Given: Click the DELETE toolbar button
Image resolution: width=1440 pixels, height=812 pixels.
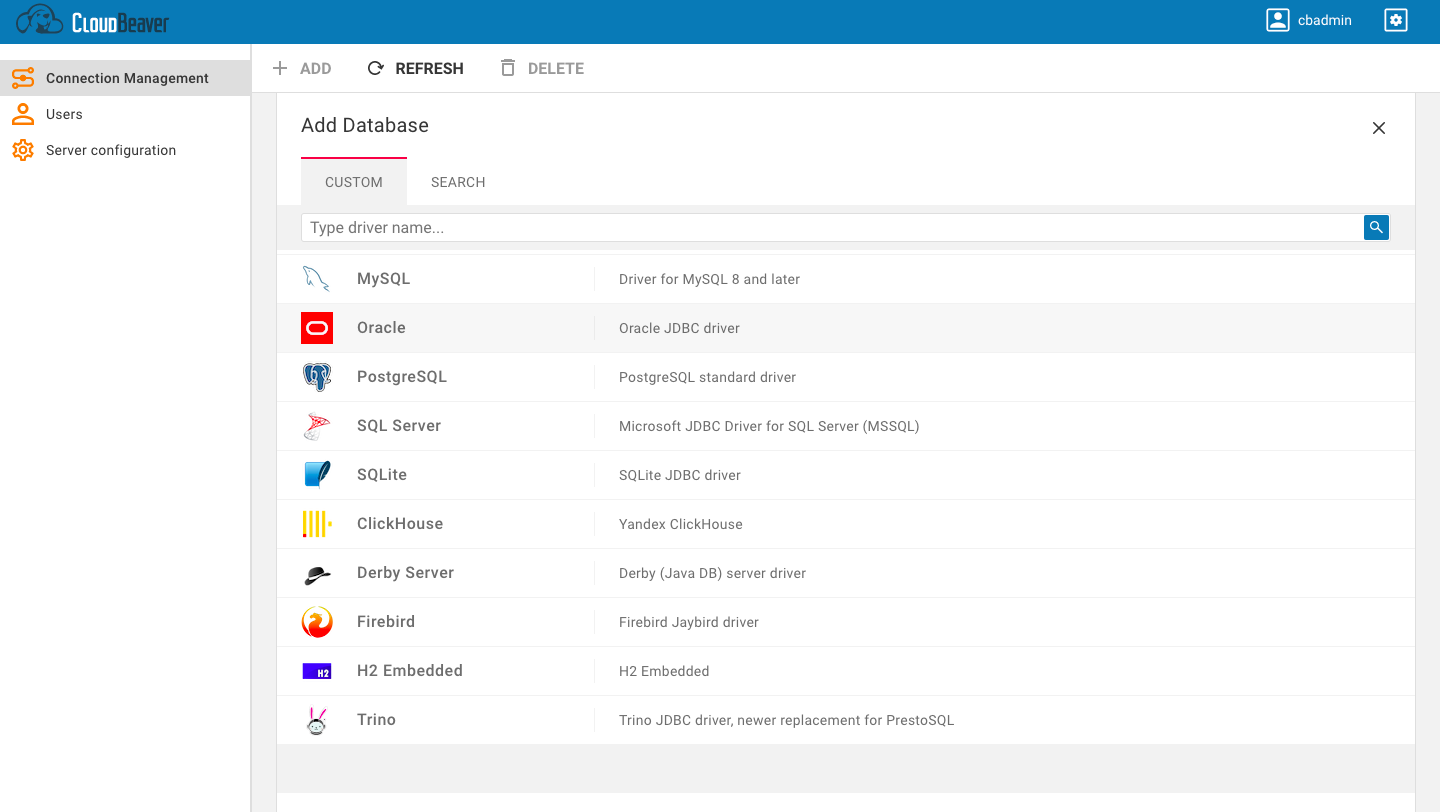Looking at the screenshot, I should (541, 68).
